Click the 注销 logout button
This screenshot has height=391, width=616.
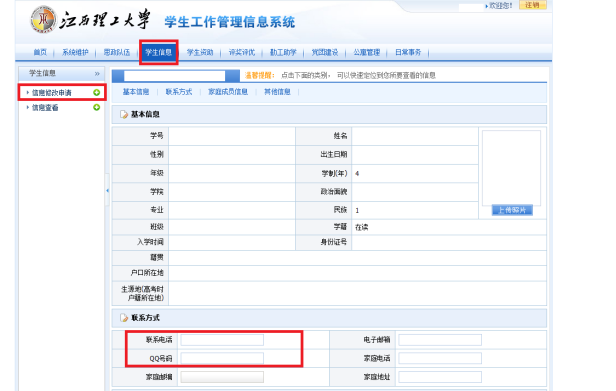click(533, 5)
